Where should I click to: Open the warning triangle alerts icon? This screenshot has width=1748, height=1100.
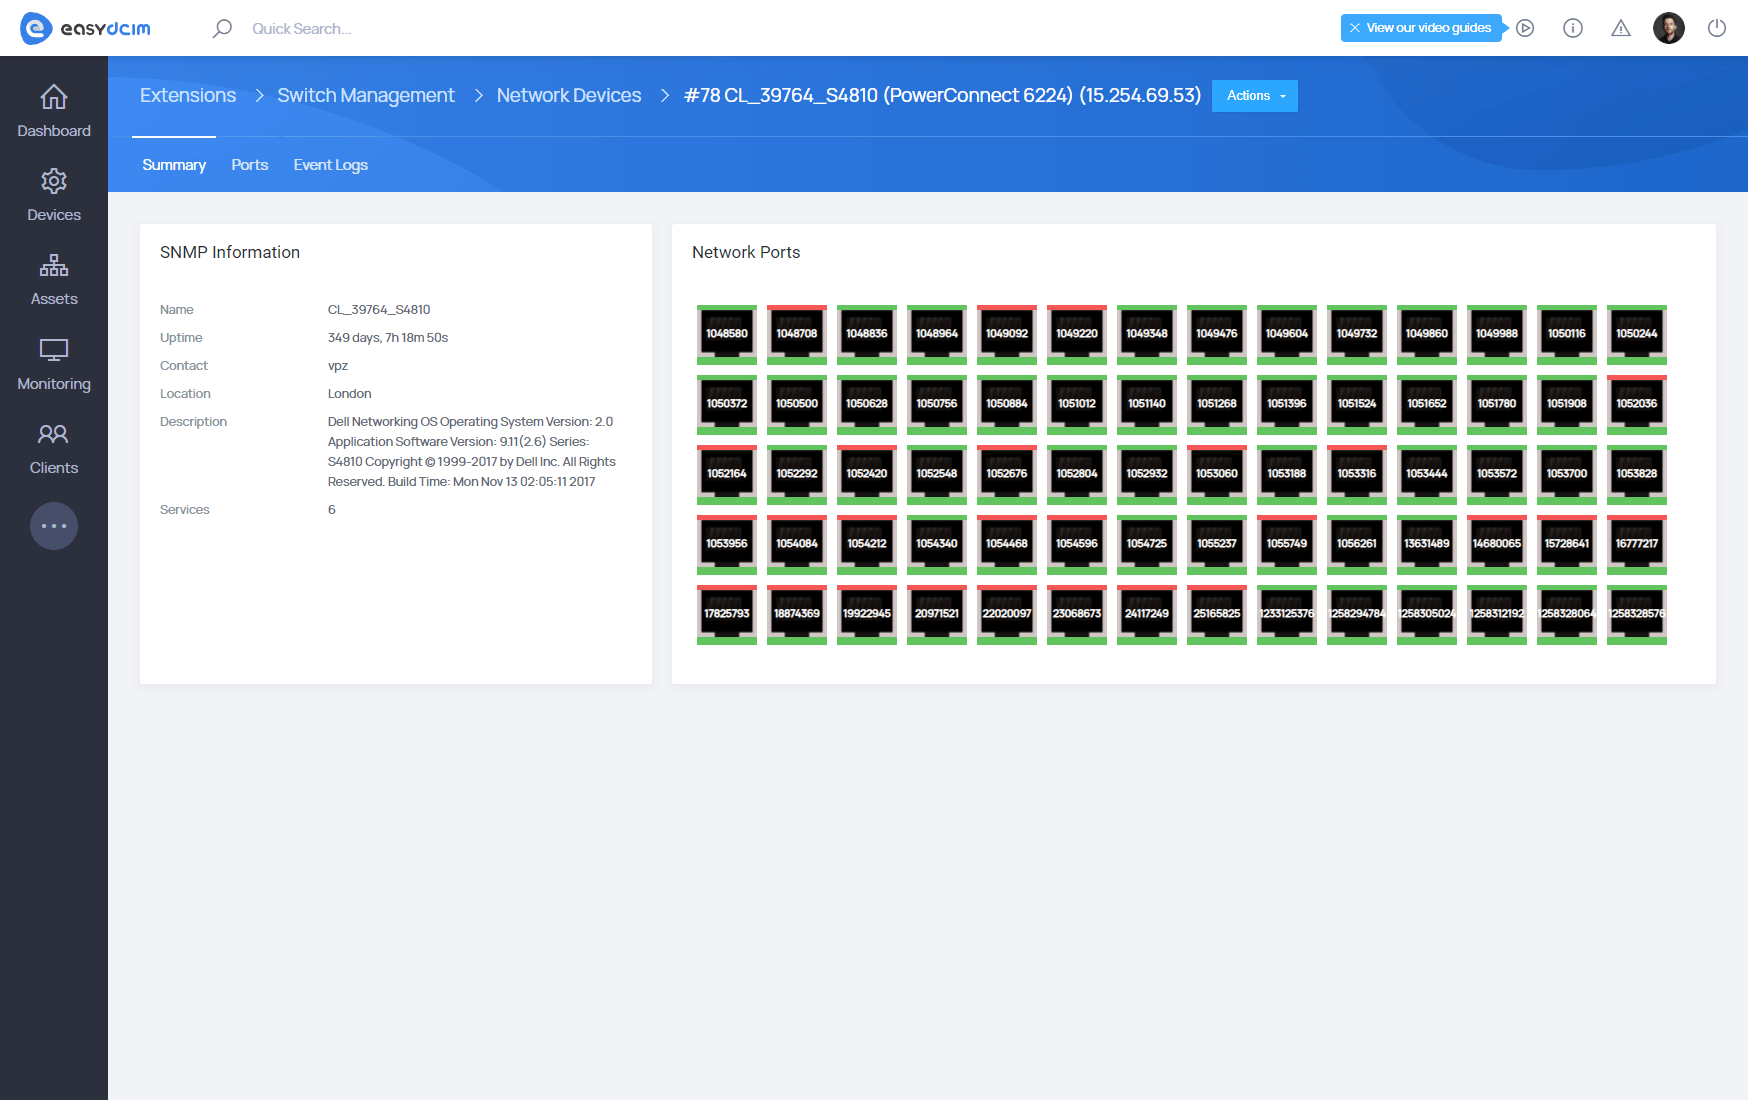pos(1621,28)
